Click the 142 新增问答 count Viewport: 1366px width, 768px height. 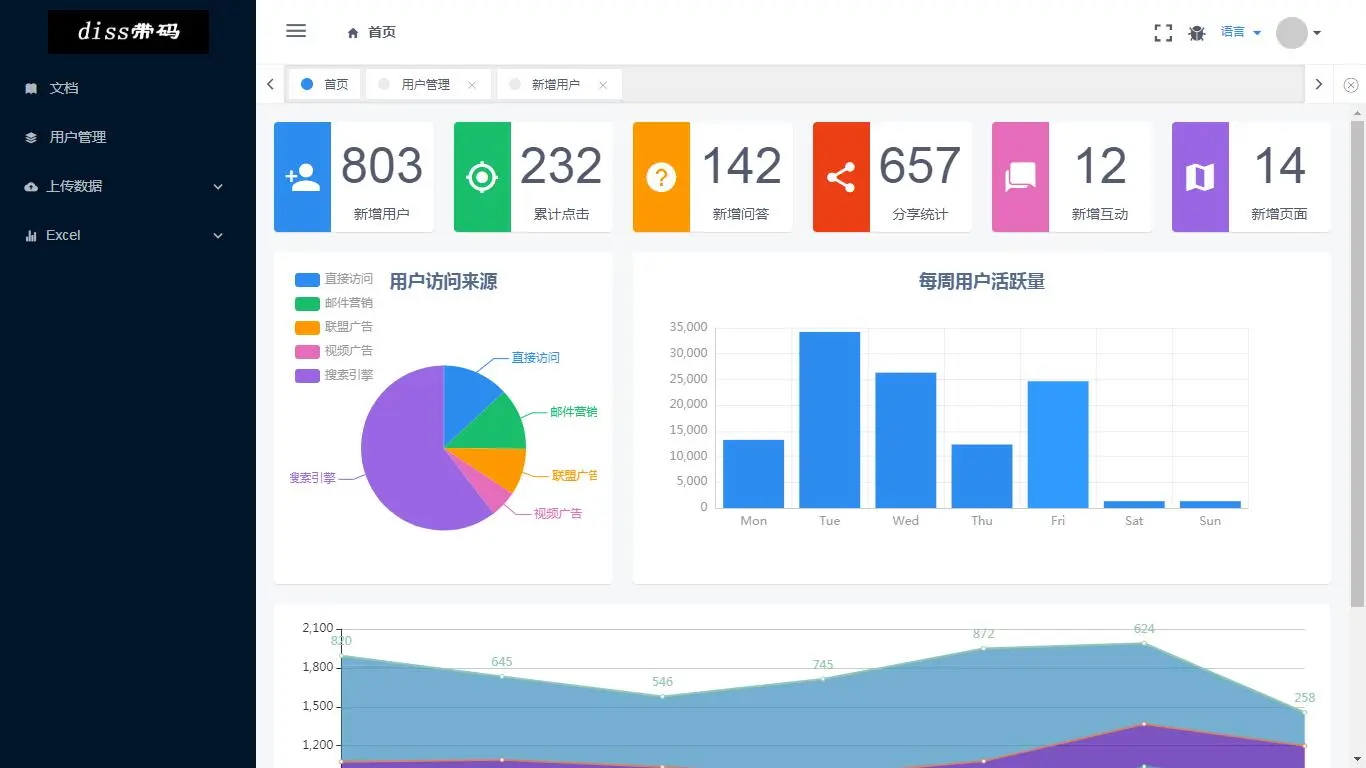741,166
